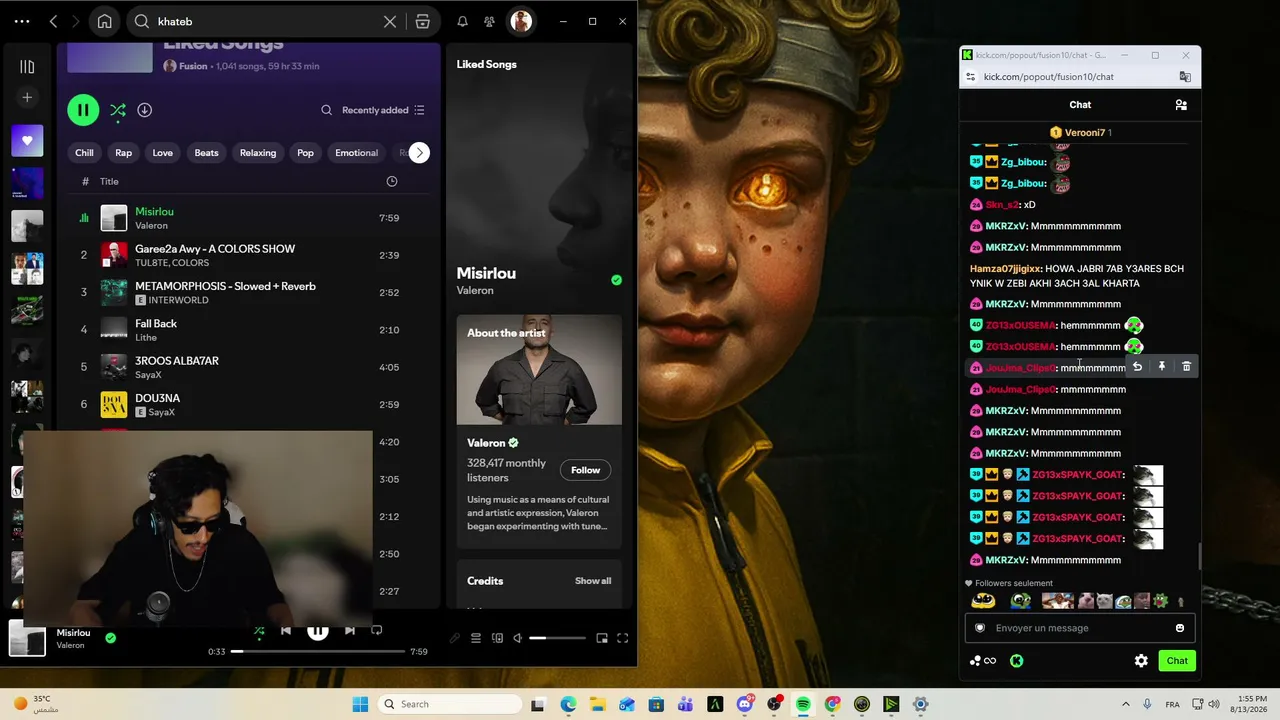The width and height of the screenshot is (1280, 720).
Task: Collapse Your Library in the Spotify sidebar
Action: click(x=27, y=67)
